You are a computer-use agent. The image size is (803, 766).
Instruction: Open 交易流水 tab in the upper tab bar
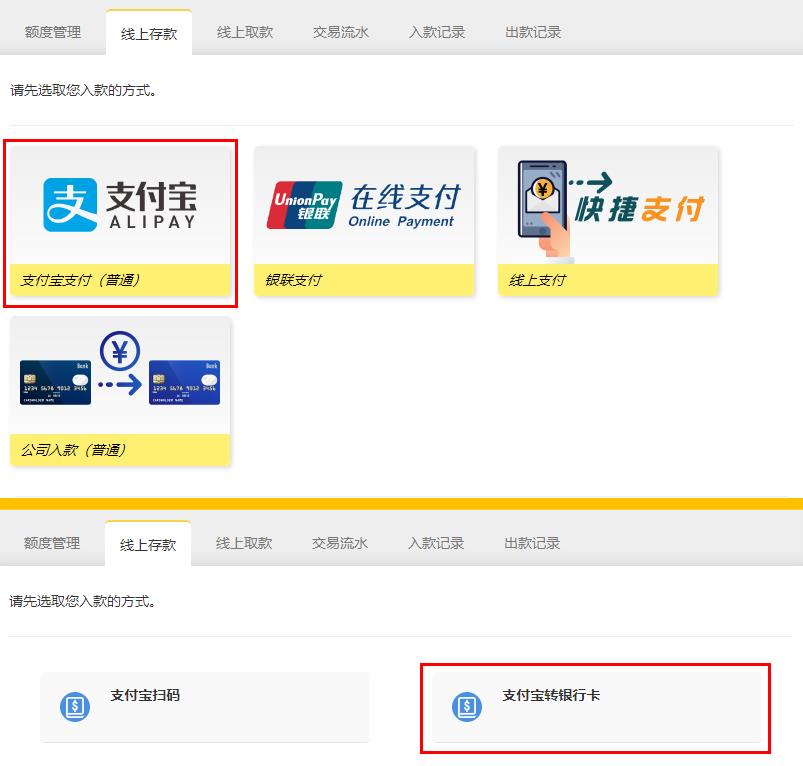(x=341, y=32)
